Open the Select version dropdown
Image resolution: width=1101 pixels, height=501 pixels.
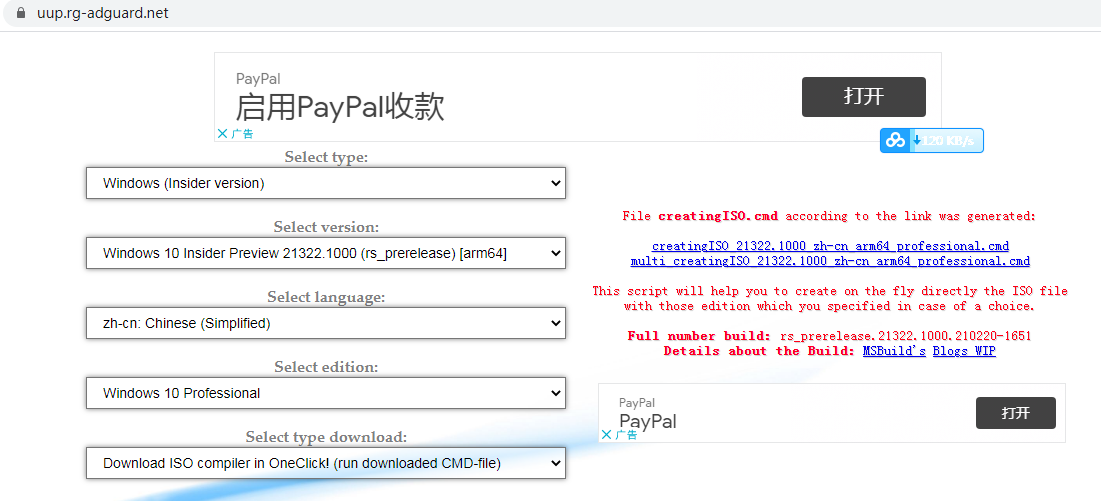326,253
